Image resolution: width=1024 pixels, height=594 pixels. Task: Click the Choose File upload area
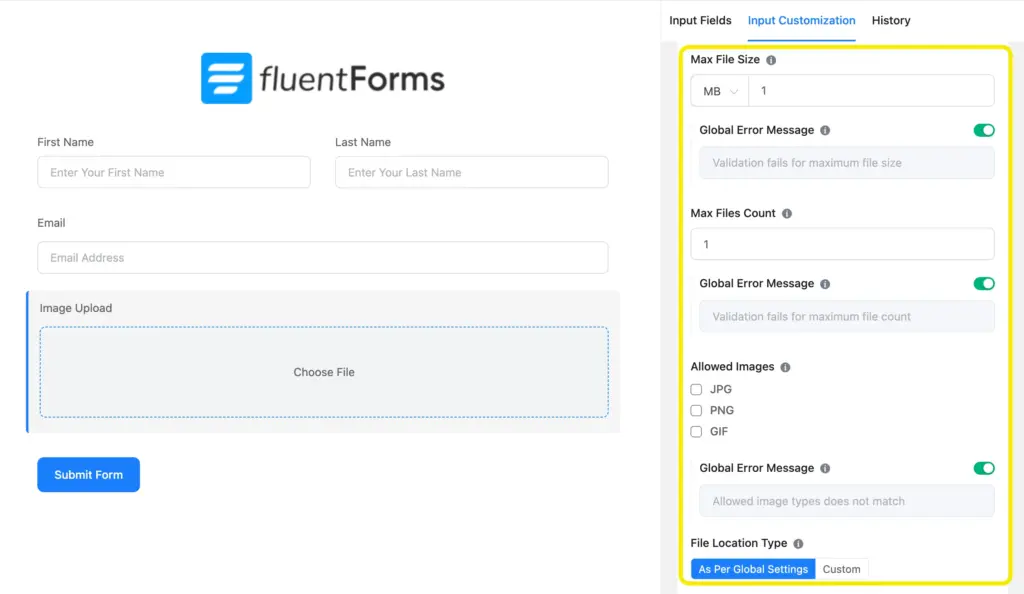[x=324, y=372]
